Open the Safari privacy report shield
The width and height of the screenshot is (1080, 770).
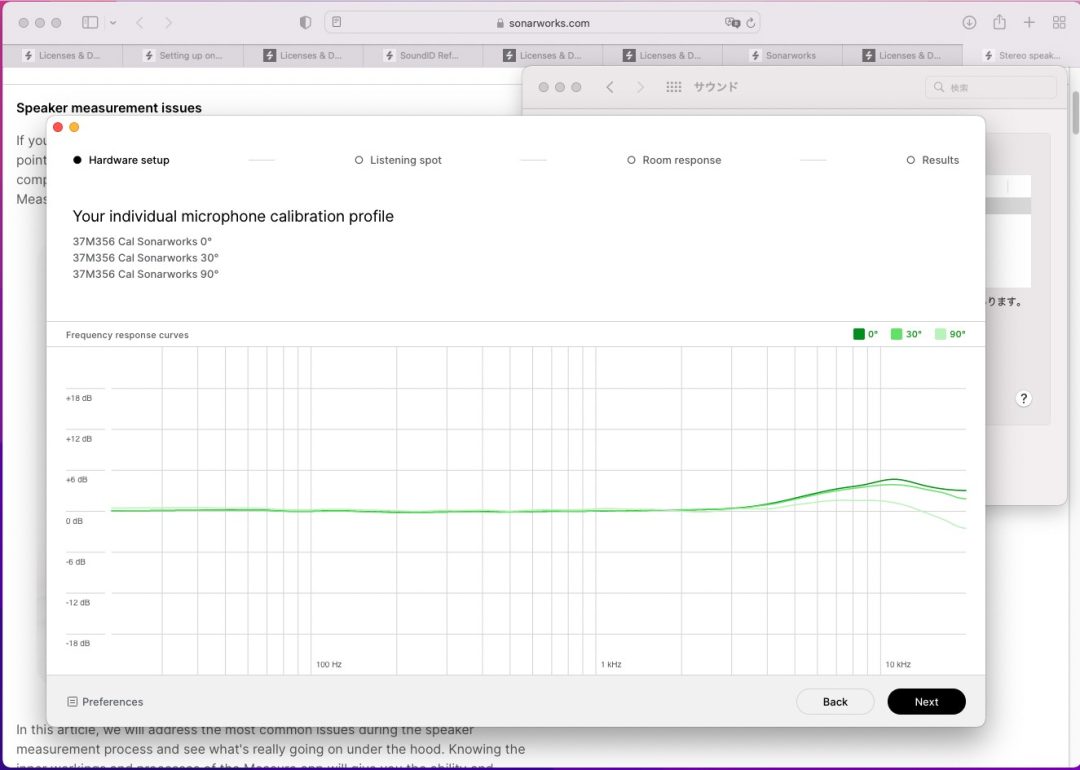coord(305,23)
